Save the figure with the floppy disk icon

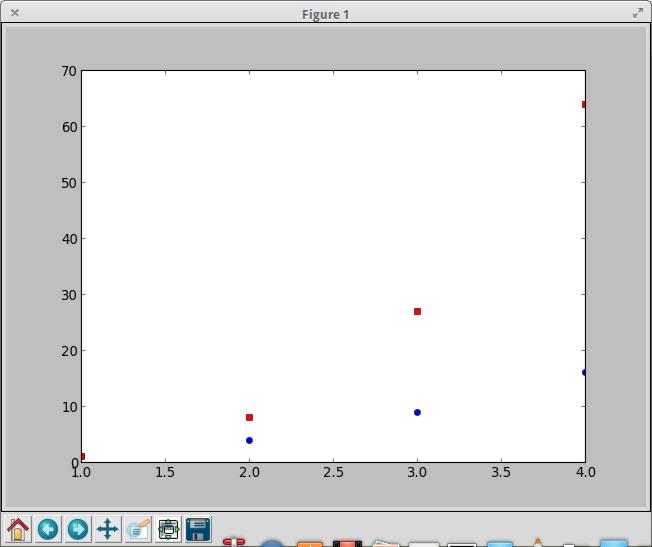[x=198, y=529]
